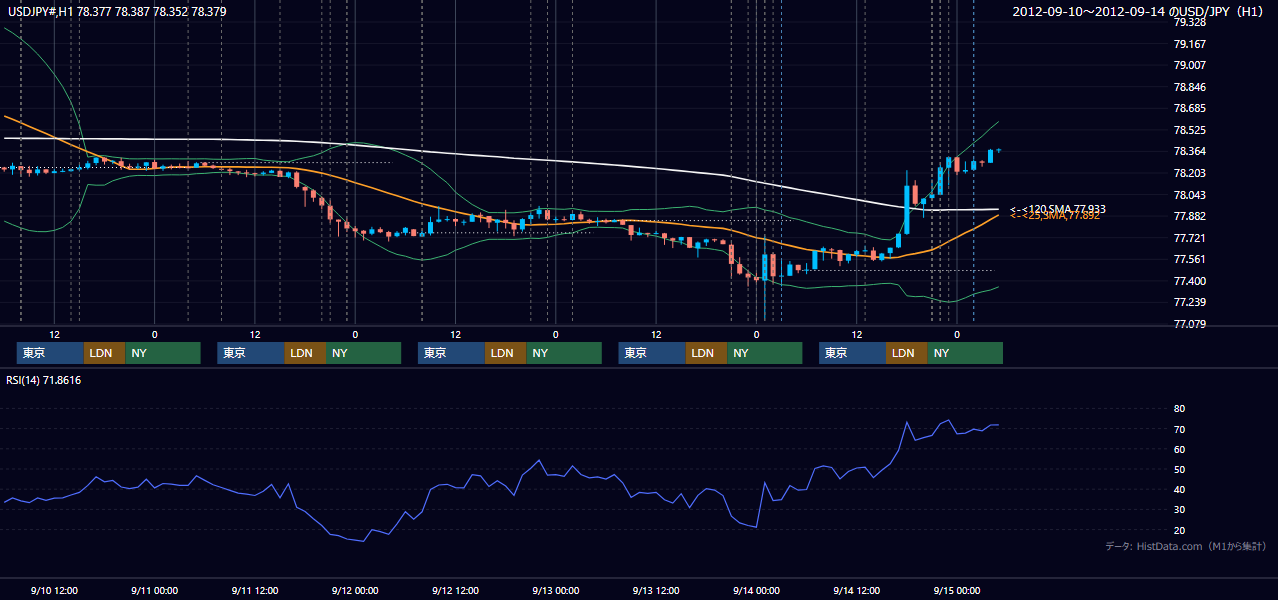Viewport: 1278px width, 600px height.
Task: Select the 77.079 price axis label
Action: pyautogui.click(x=1189, y=324)
